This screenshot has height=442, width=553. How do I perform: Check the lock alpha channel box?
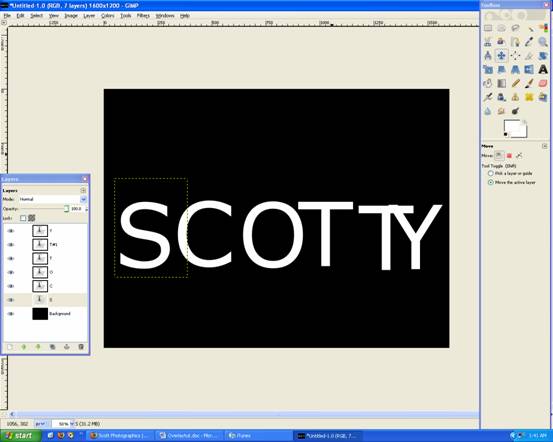click(23, 218)
